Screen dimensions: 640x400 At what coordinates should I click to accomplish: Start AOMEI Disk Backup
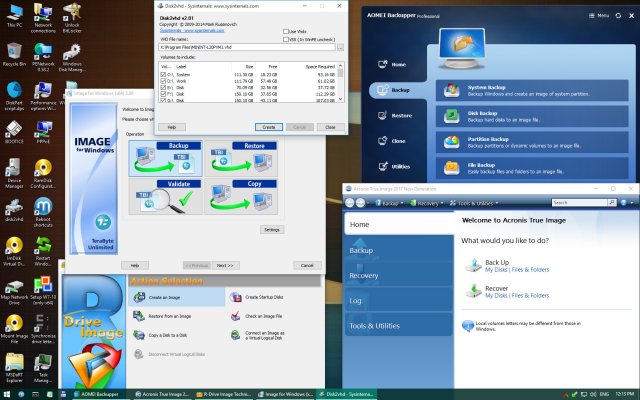532,116
